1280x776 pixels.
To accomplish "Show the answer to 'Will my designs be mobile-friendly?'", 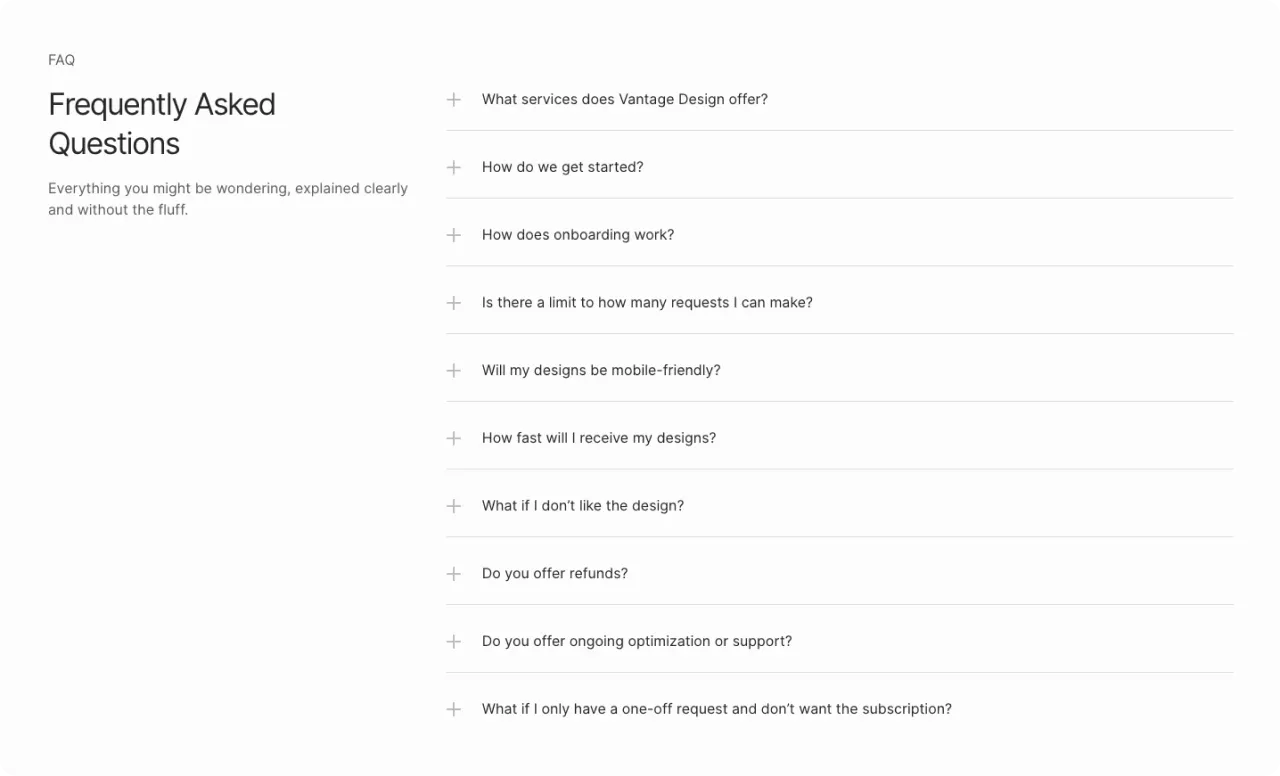I will click(x=840, y=371).
